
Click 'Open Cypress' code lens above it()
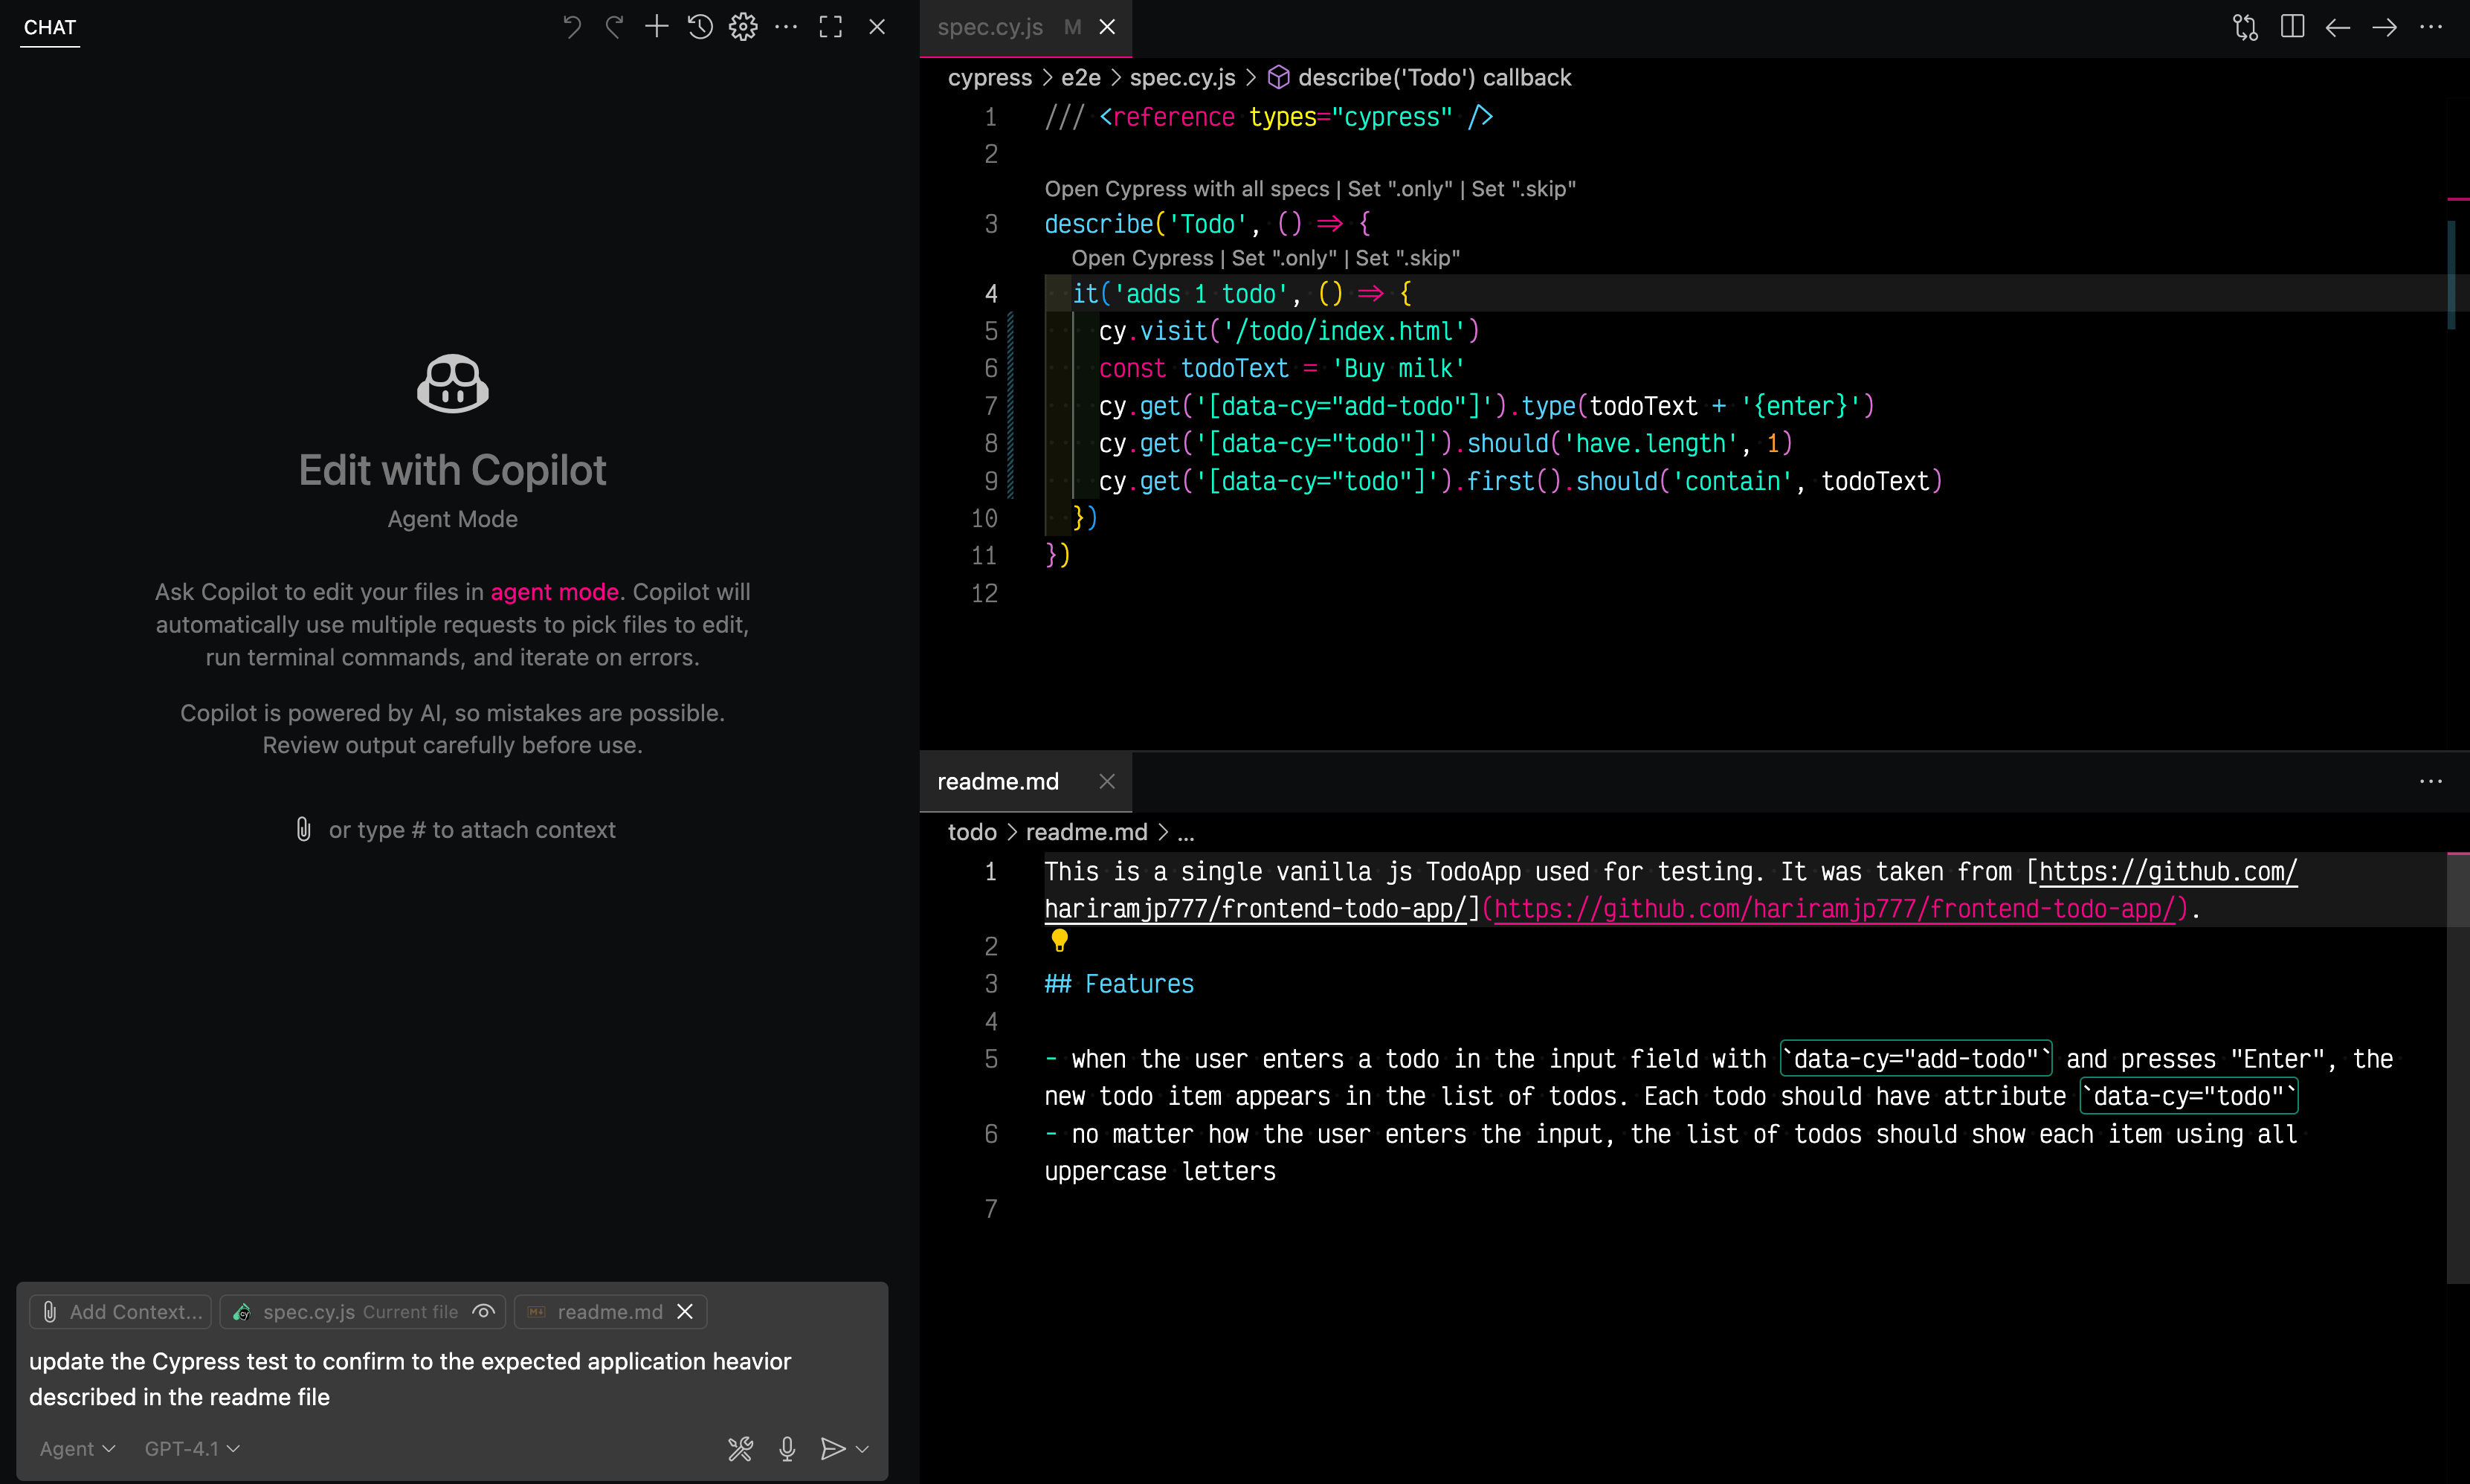1142,258
